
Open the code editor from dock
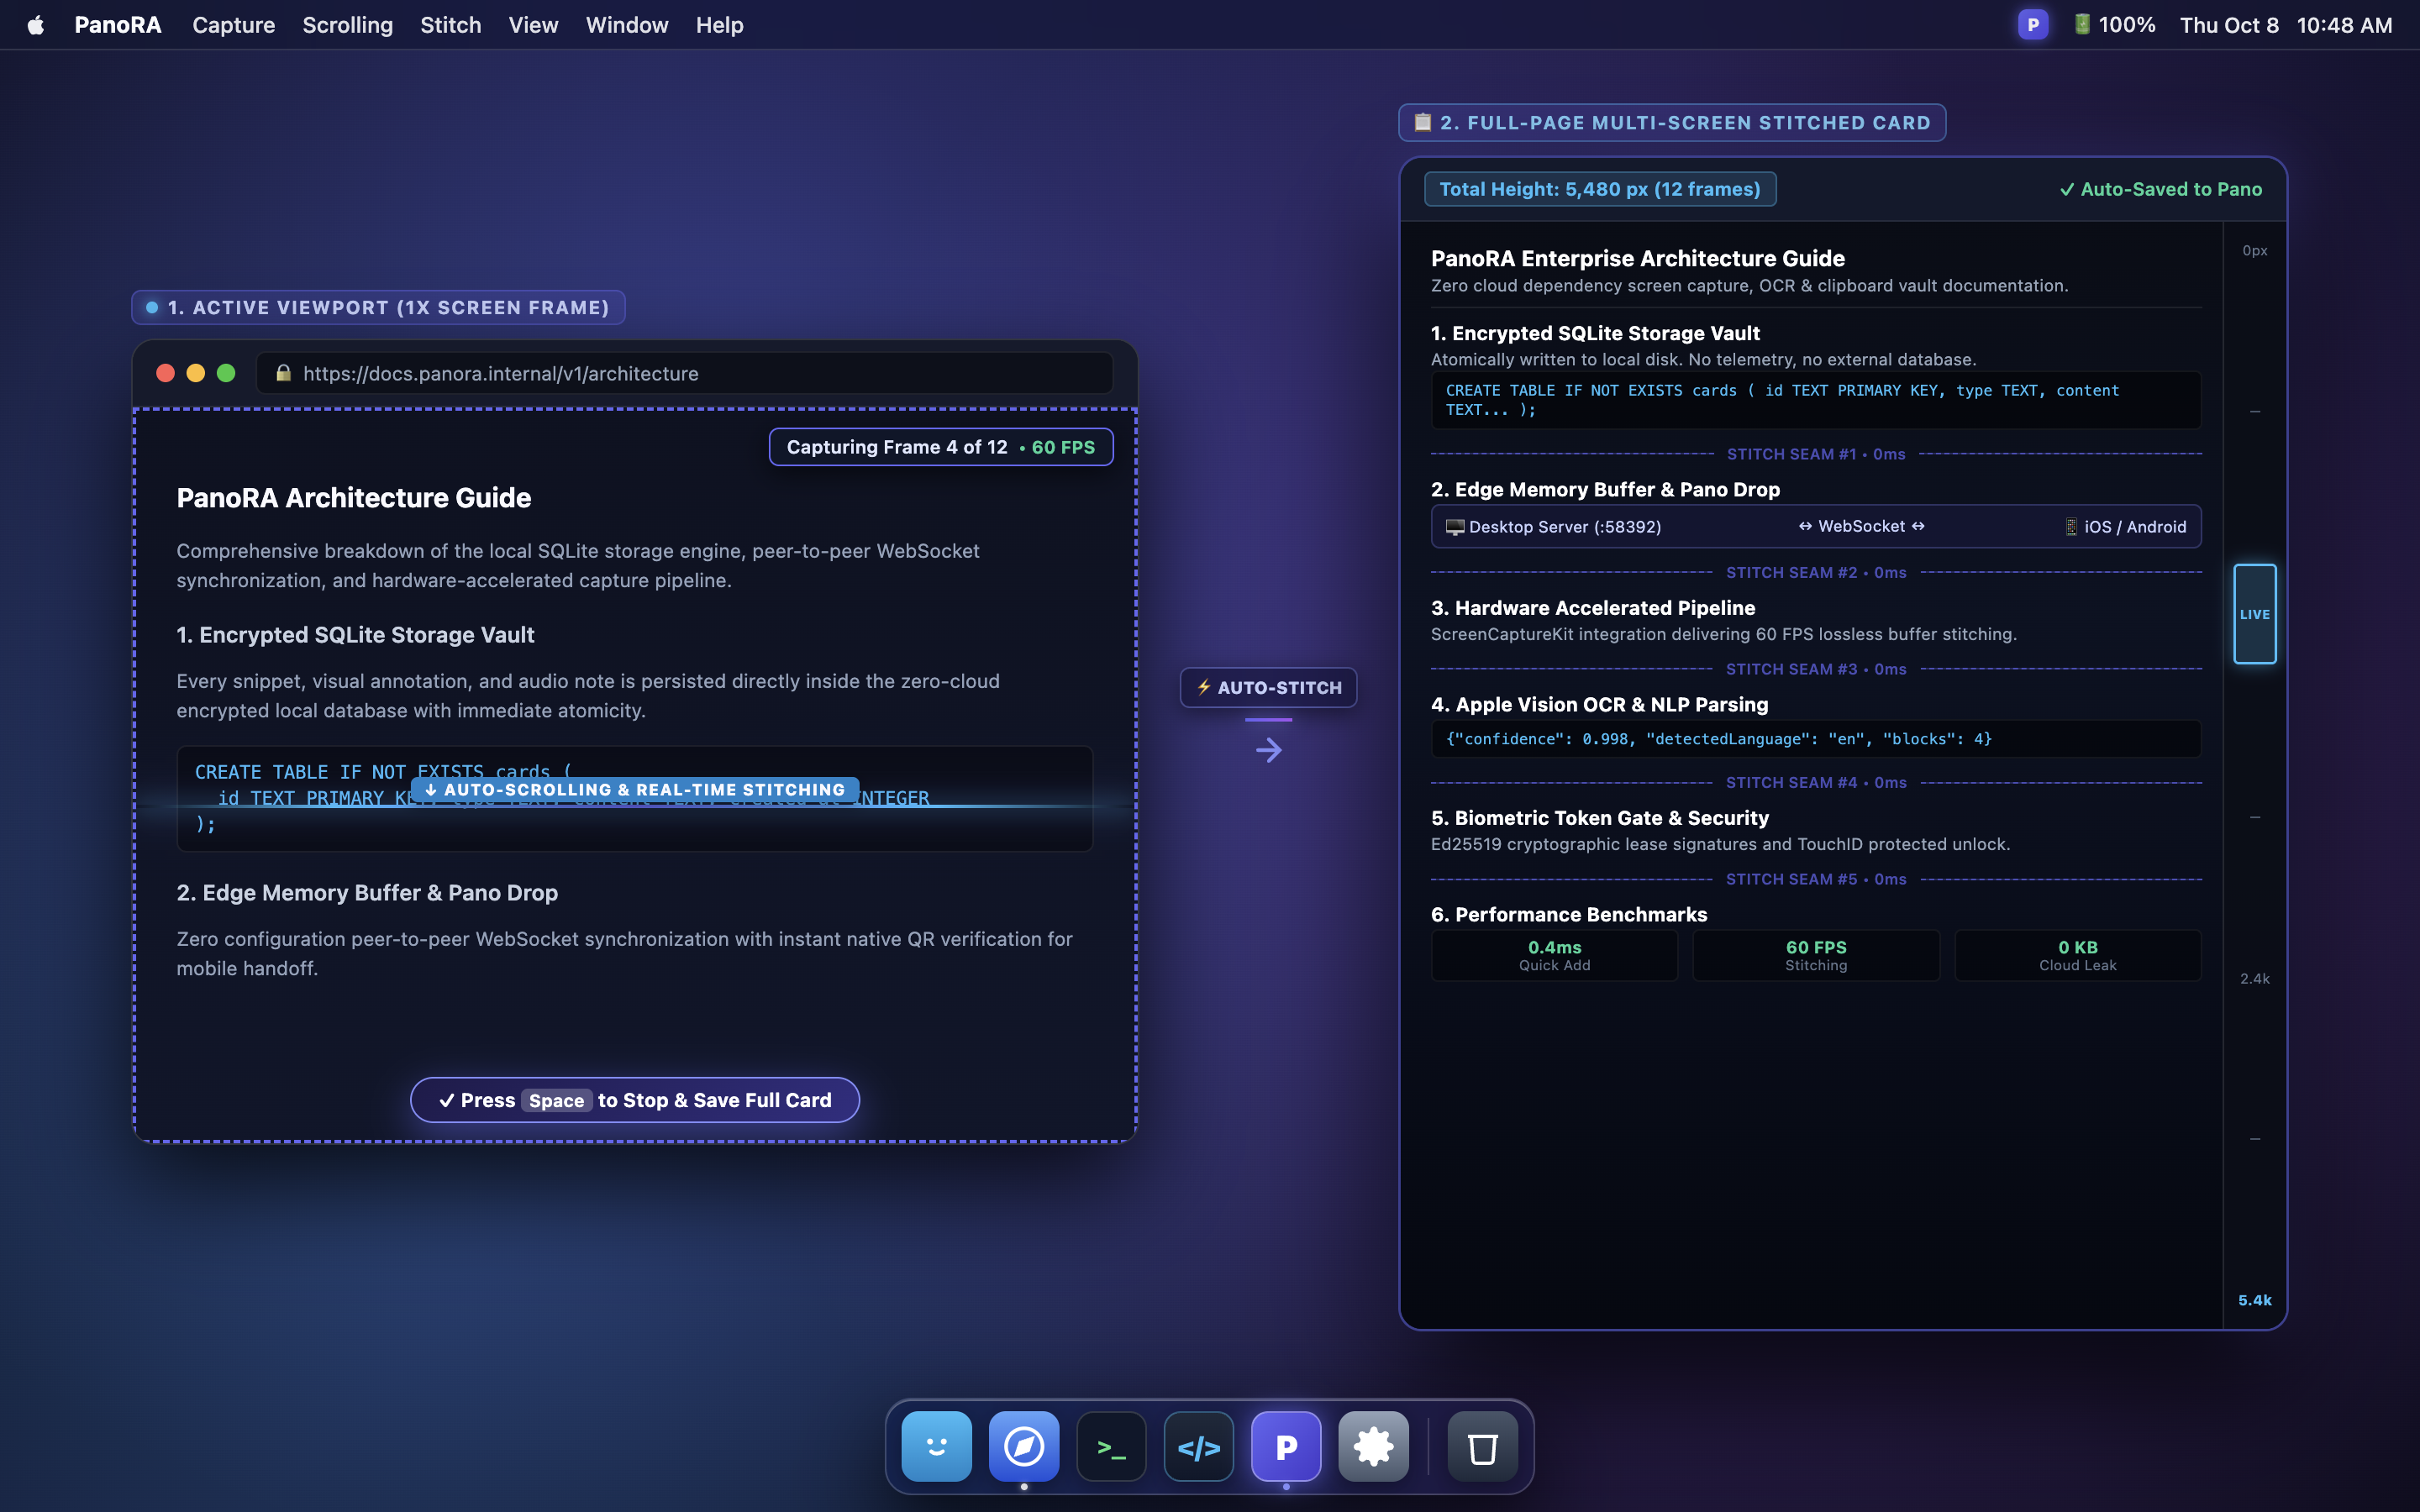click(1198, 1446)
